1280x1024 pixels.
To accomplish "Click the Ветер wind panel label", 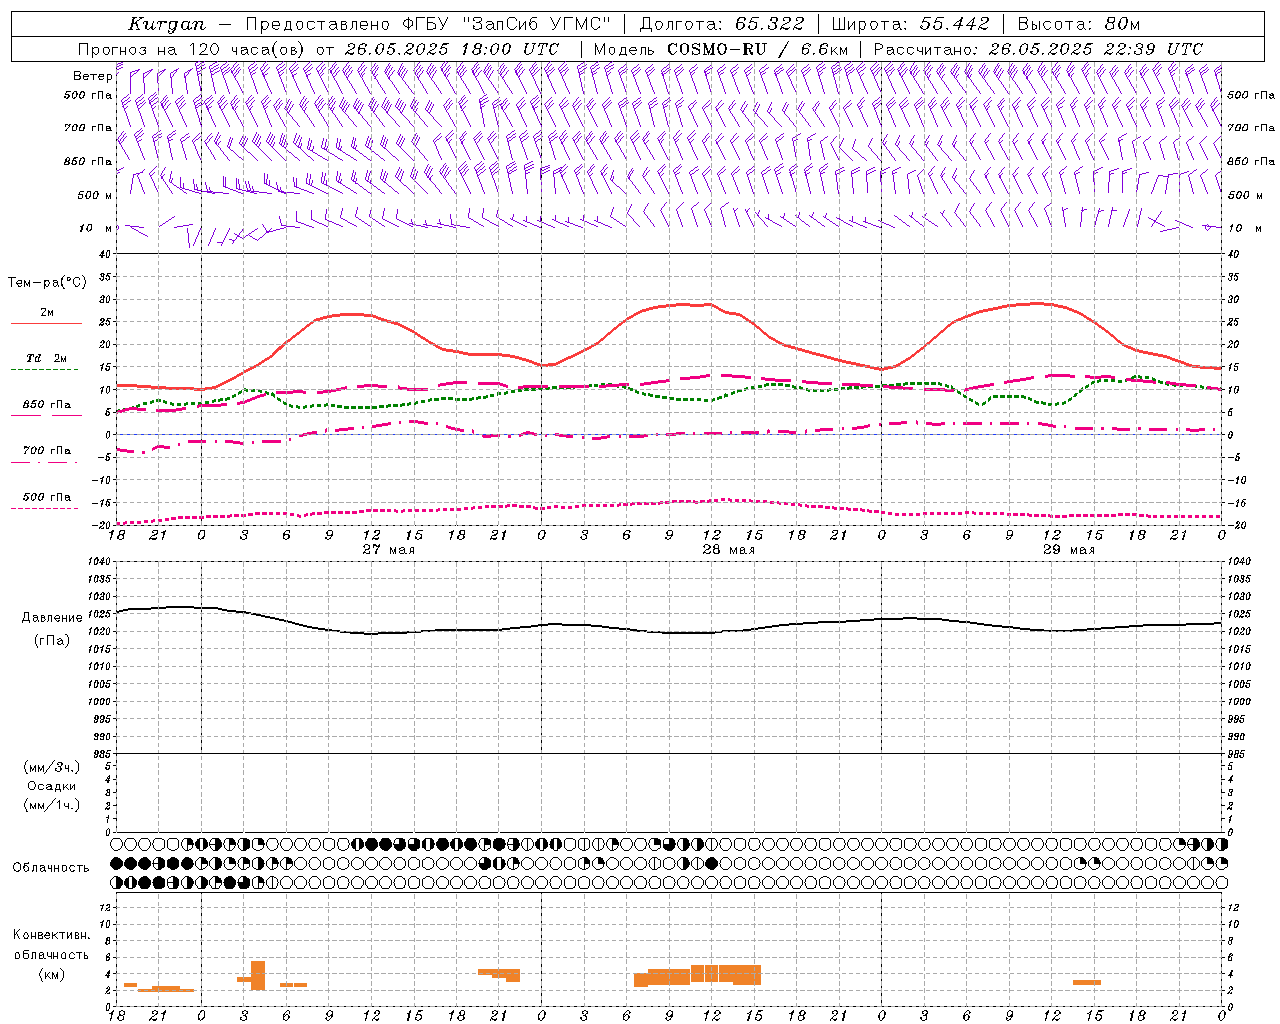I will (92, 76).
